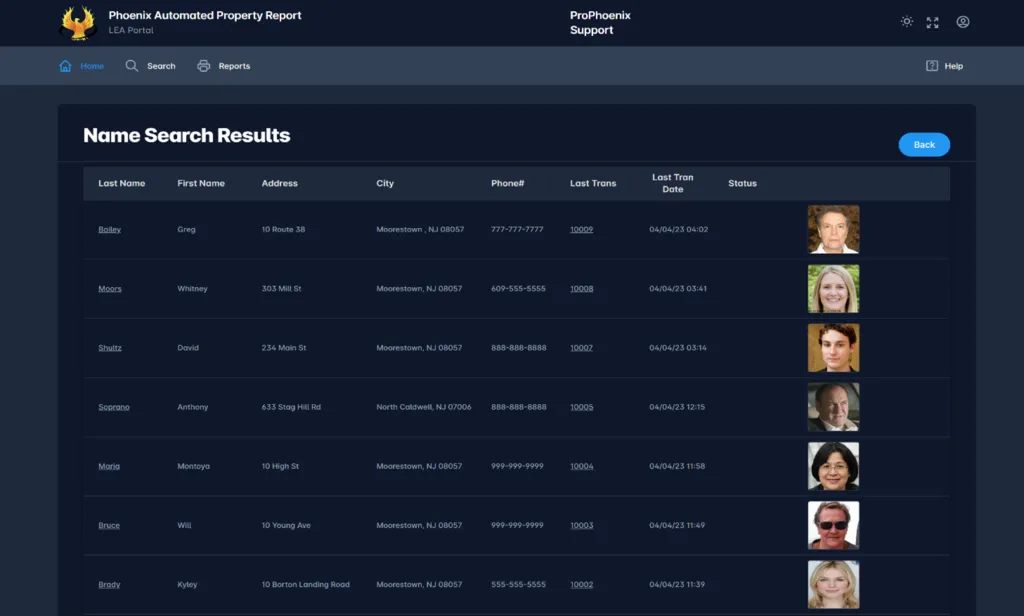1024x616 pixels.
Task: Click the First Name column header
Action: 201,184
